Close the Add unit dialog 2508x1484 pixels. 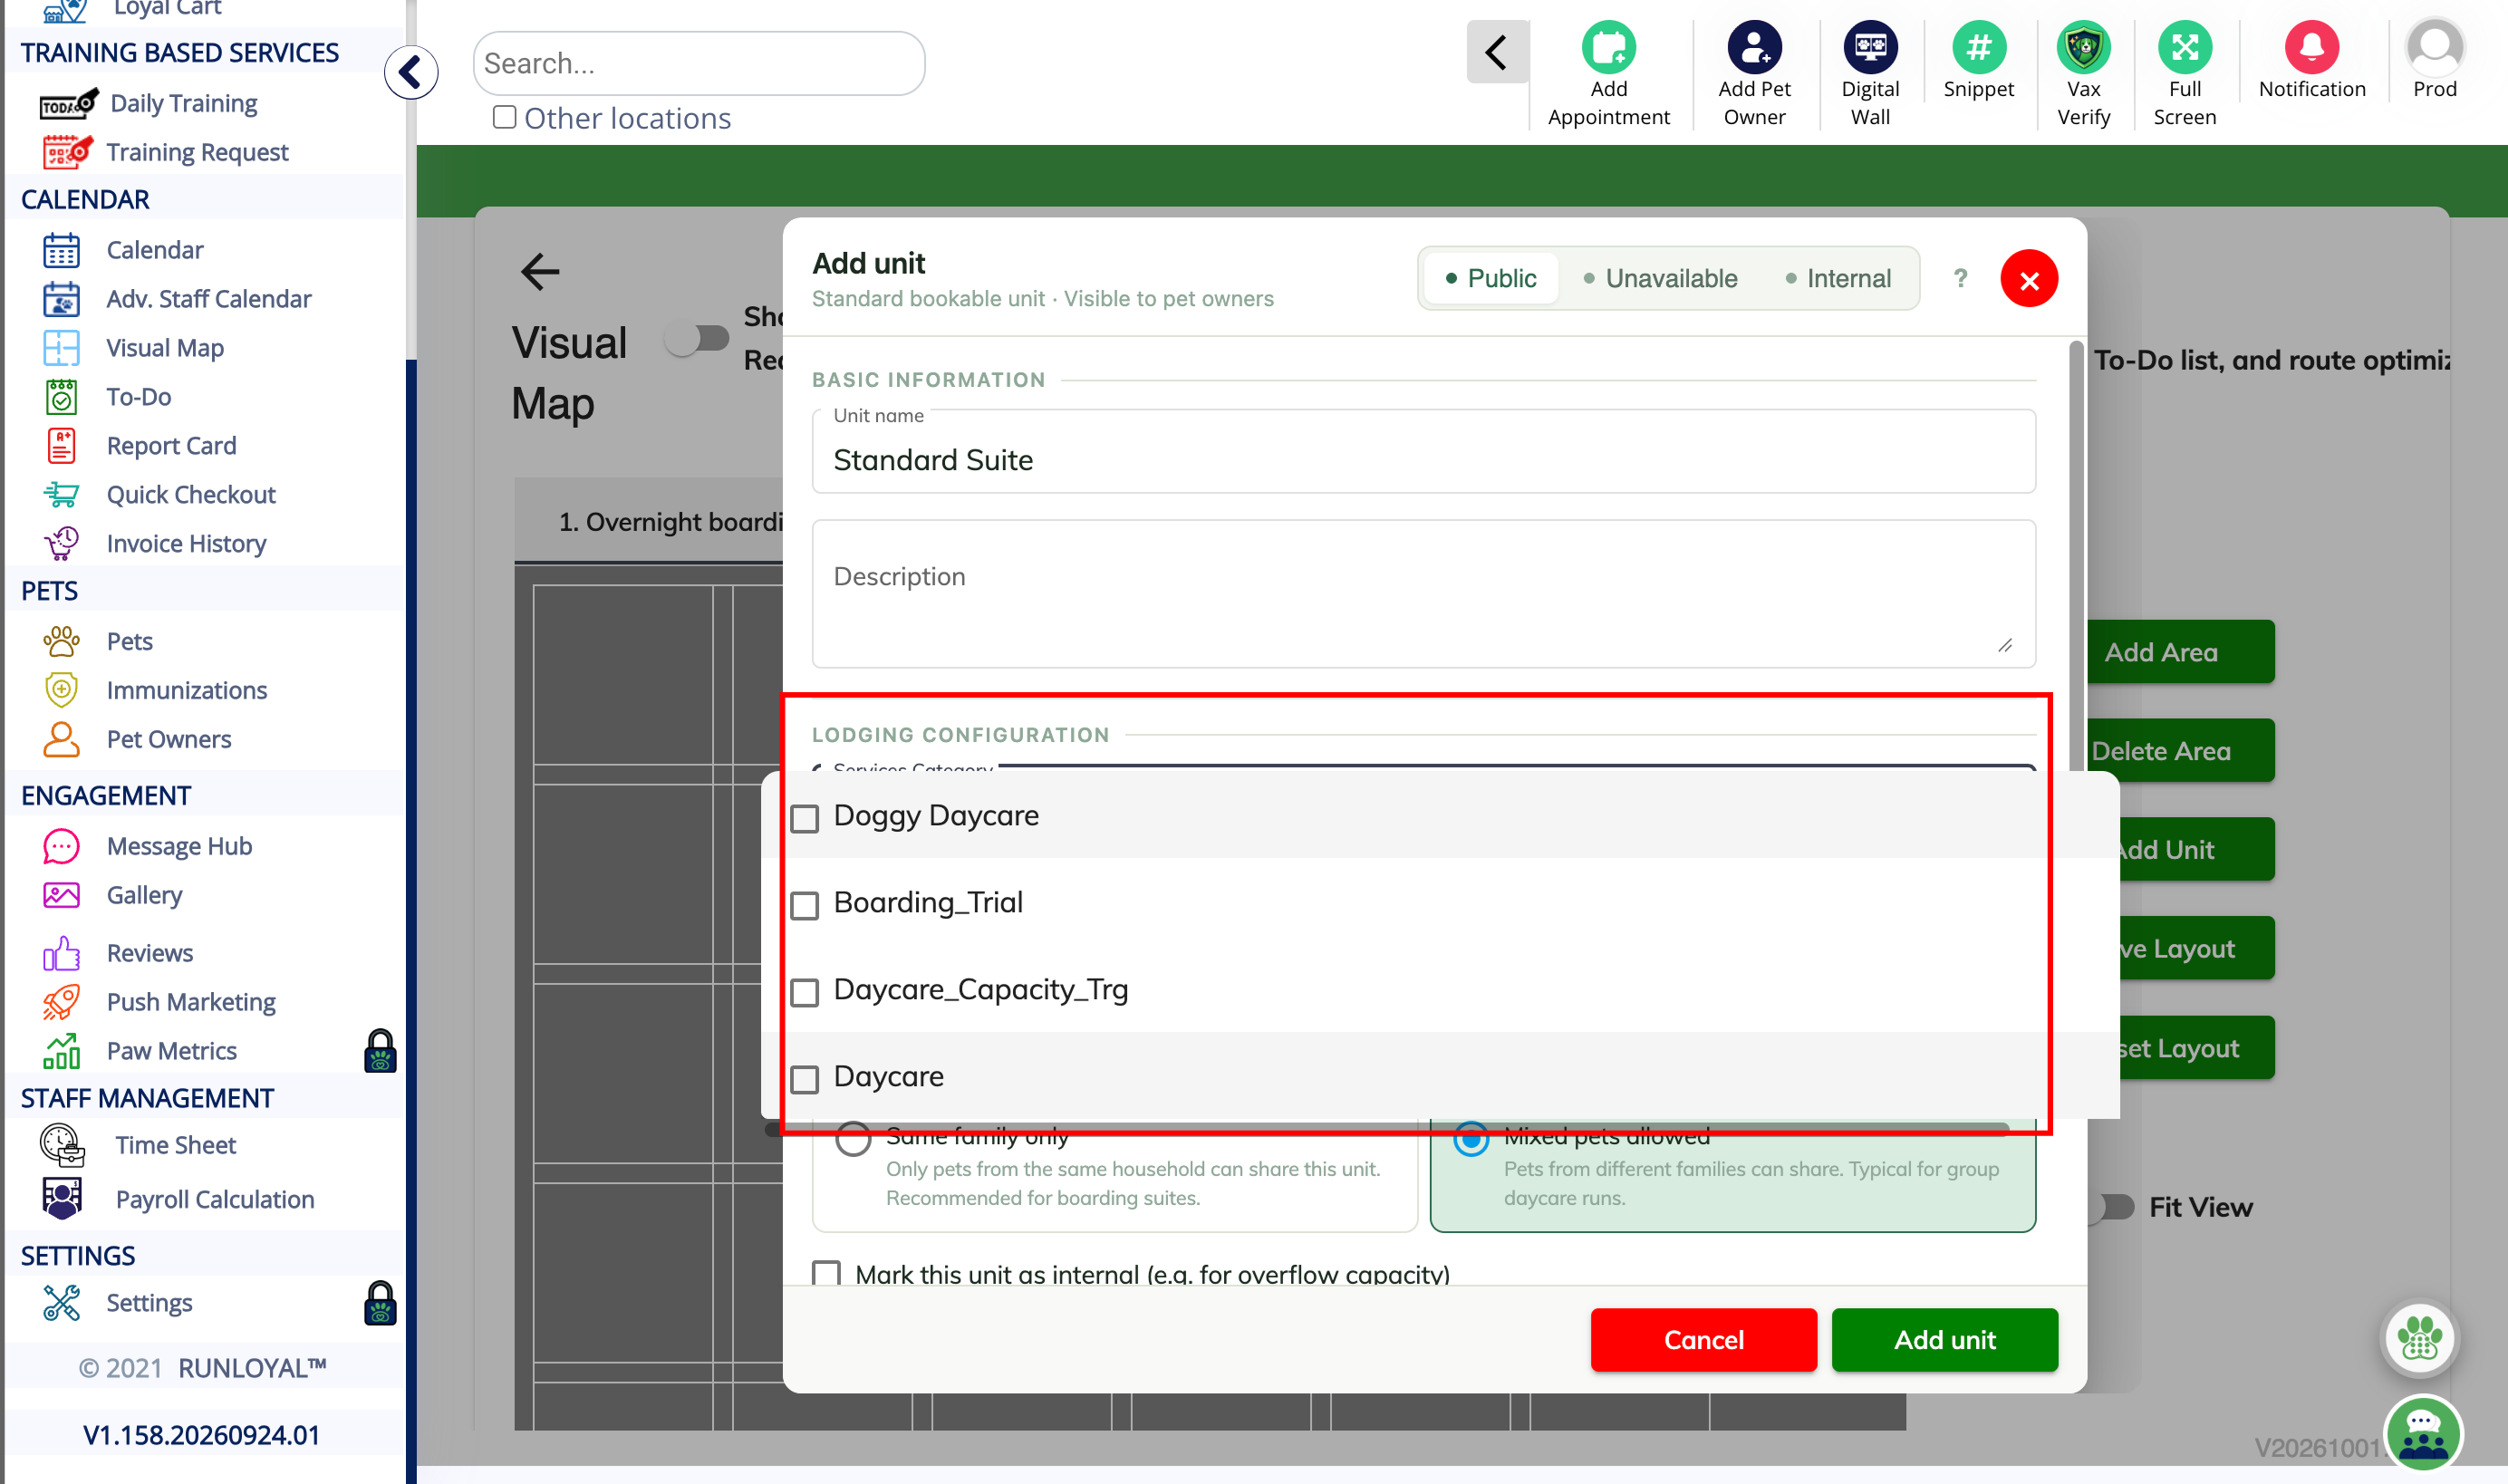click(2028, 279)
